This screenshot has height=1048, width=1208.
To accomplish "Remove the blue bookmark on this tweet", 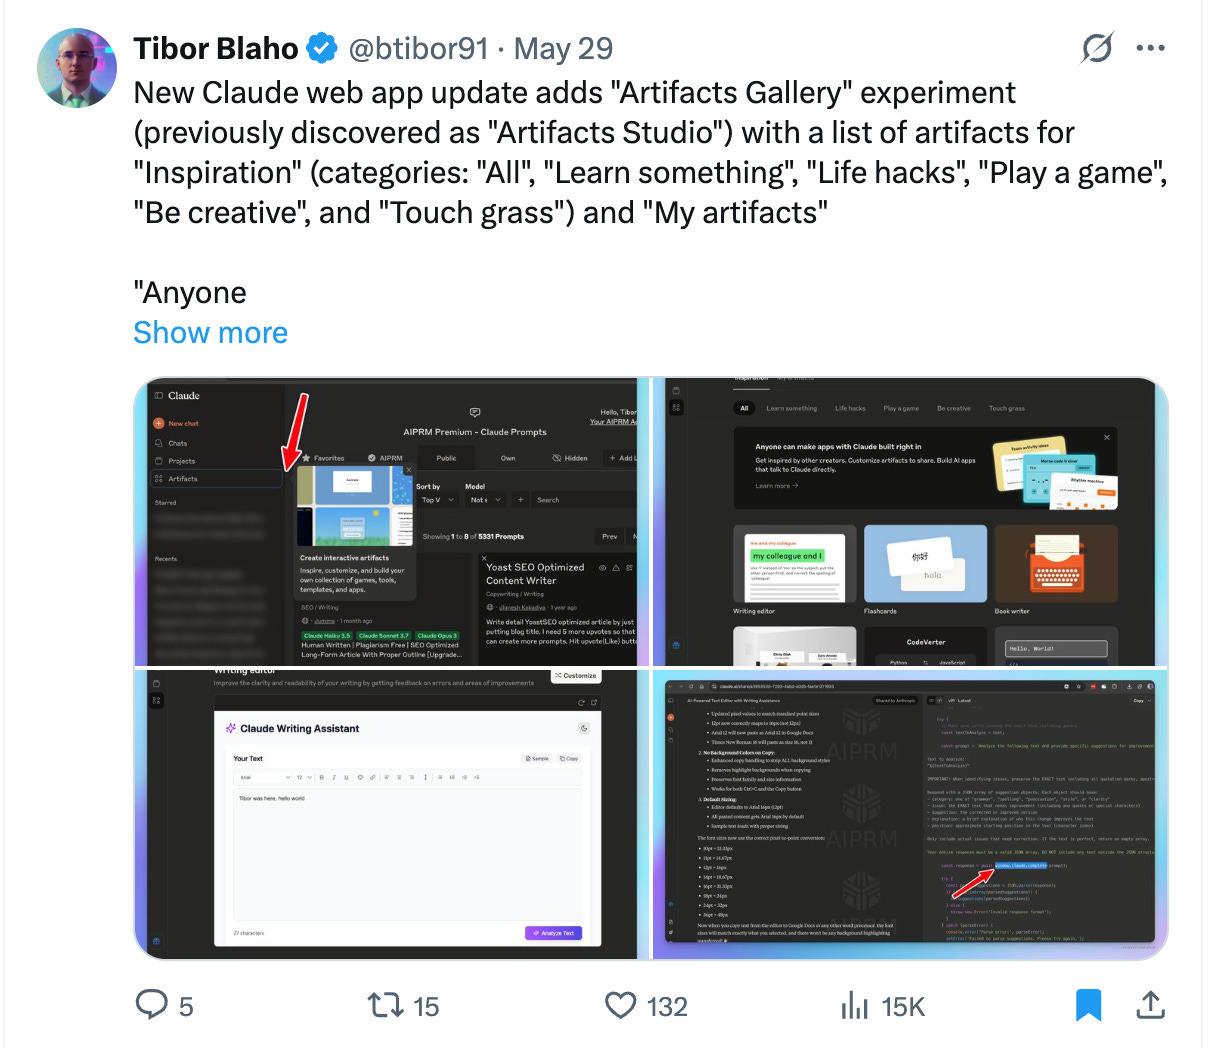I will click(1089, 1005).
